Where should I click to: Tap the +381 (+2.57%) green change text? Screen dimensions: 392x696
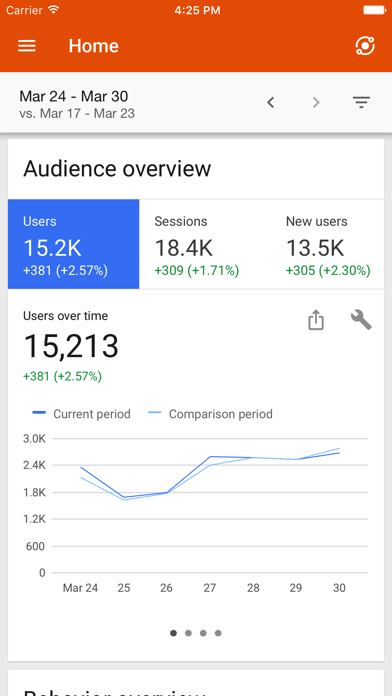63,377
